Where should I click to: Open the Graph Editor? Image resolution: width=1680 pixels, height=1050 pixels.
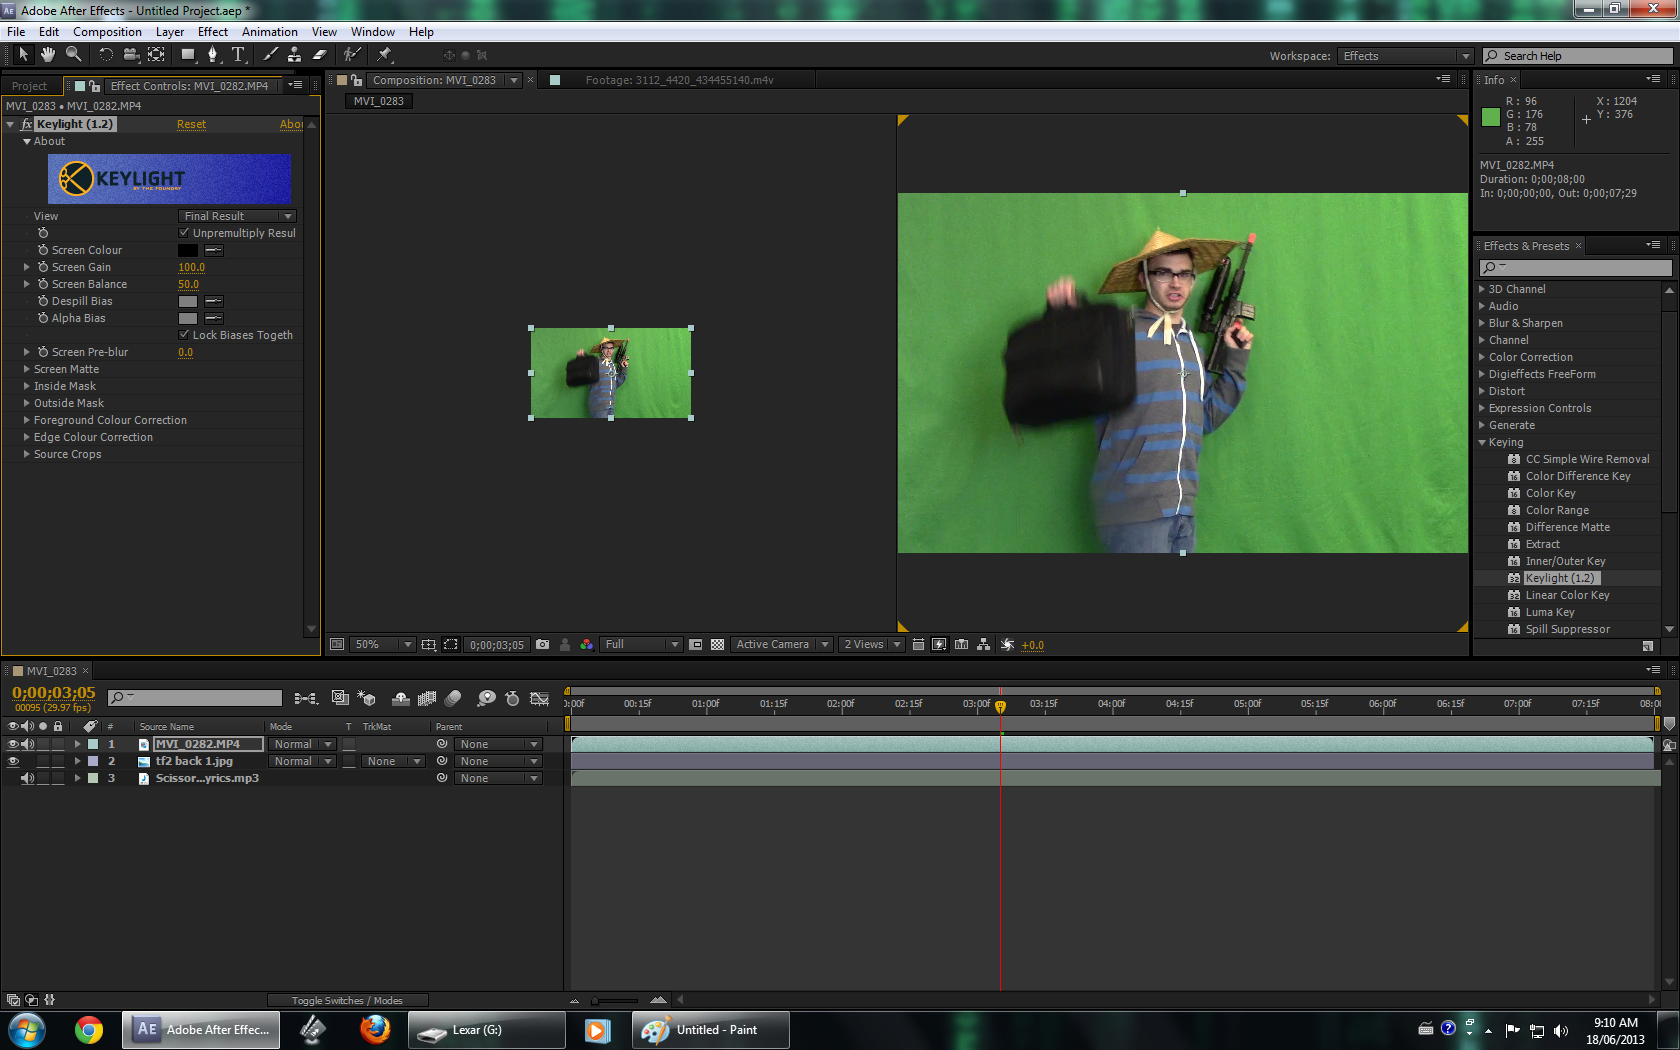click(x=540, y=698)
